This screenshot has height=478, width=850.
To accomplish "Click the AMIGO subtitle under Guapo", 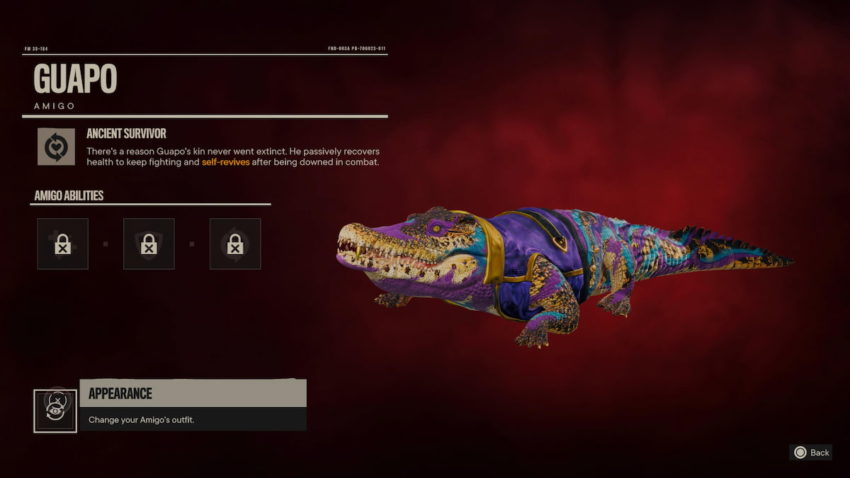I will pos(54,106).
